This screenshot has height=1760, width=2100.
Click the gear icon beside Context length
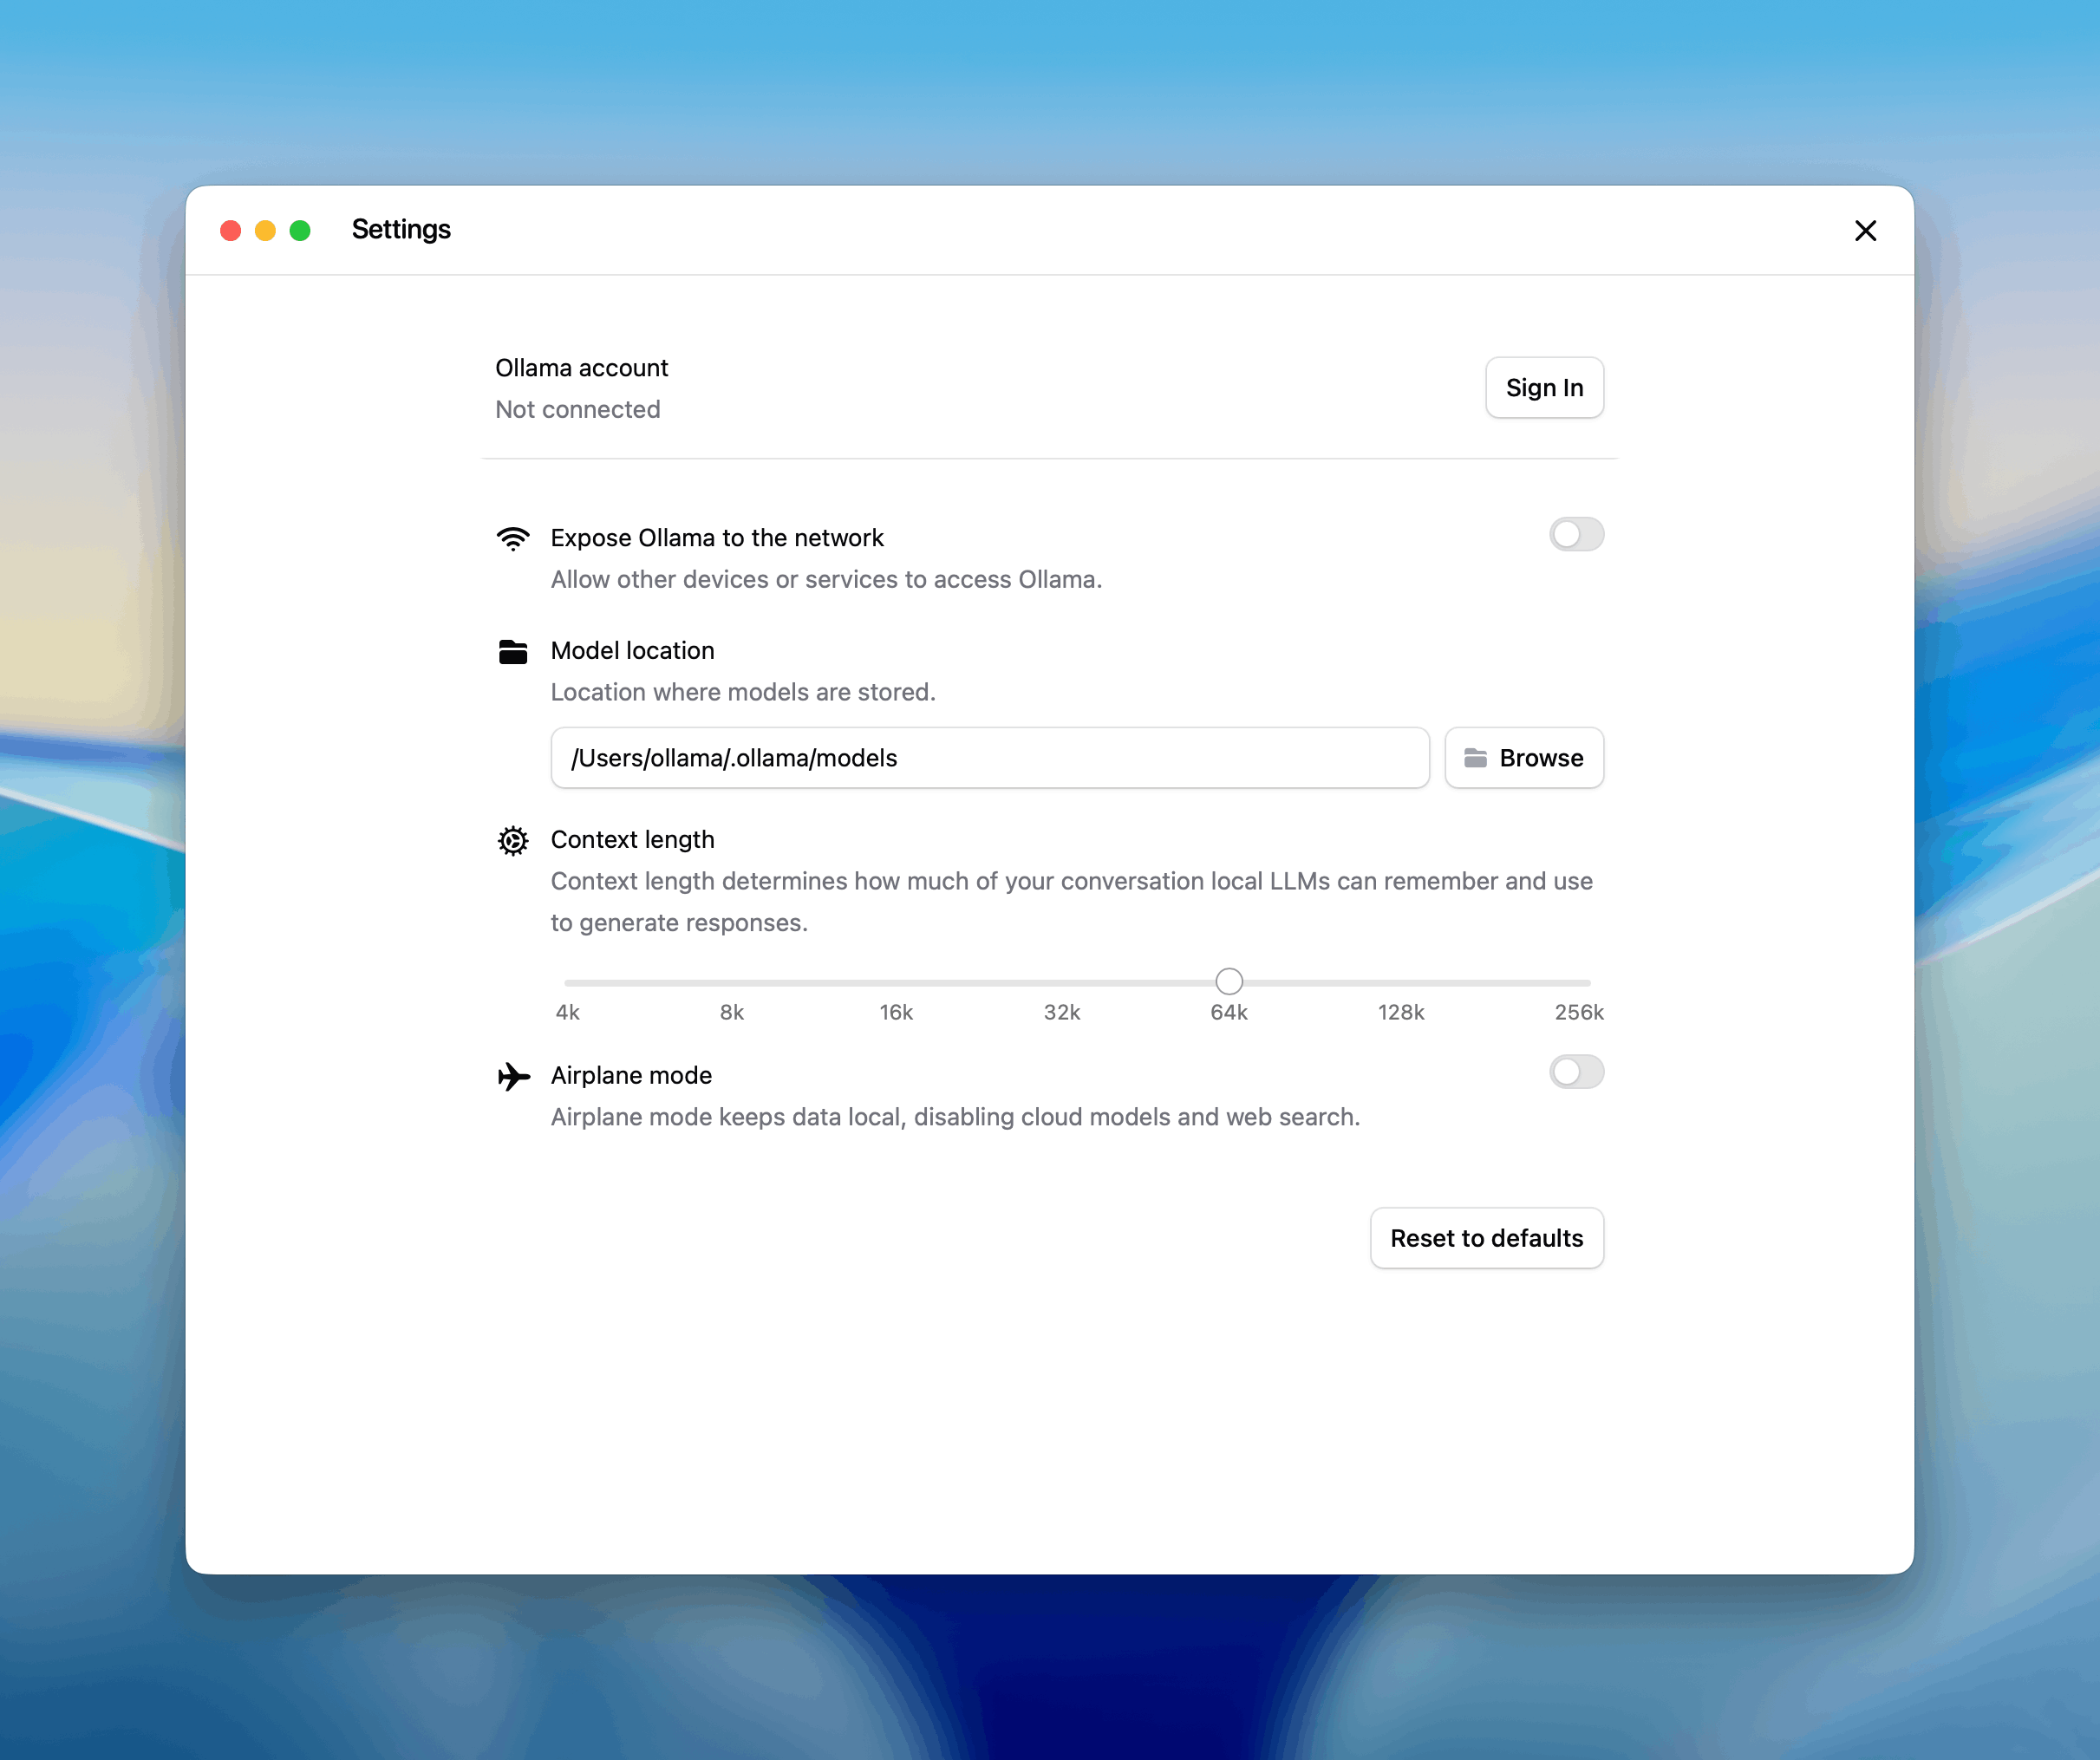tap(513, 841)
